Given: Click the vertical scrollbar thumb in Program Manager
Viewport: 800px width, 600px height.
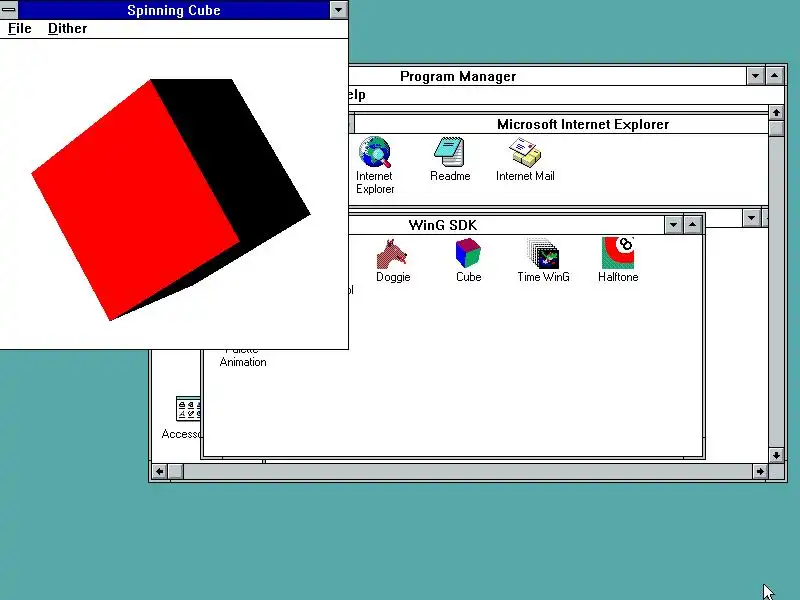Looking at the screenshot, I should pyautogui.click(x=776, y=128).
